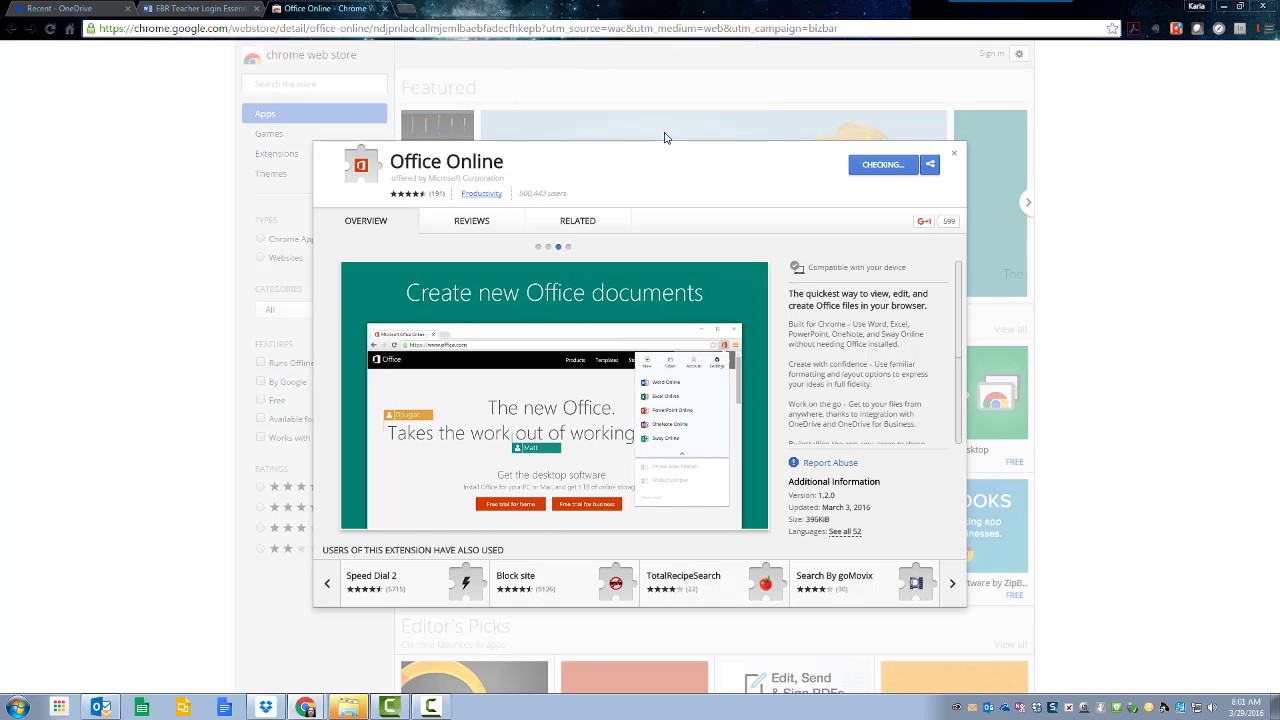Select the Websites type radio button
The width and height of the screenshot is (1280, 720).
pos(261,257)
